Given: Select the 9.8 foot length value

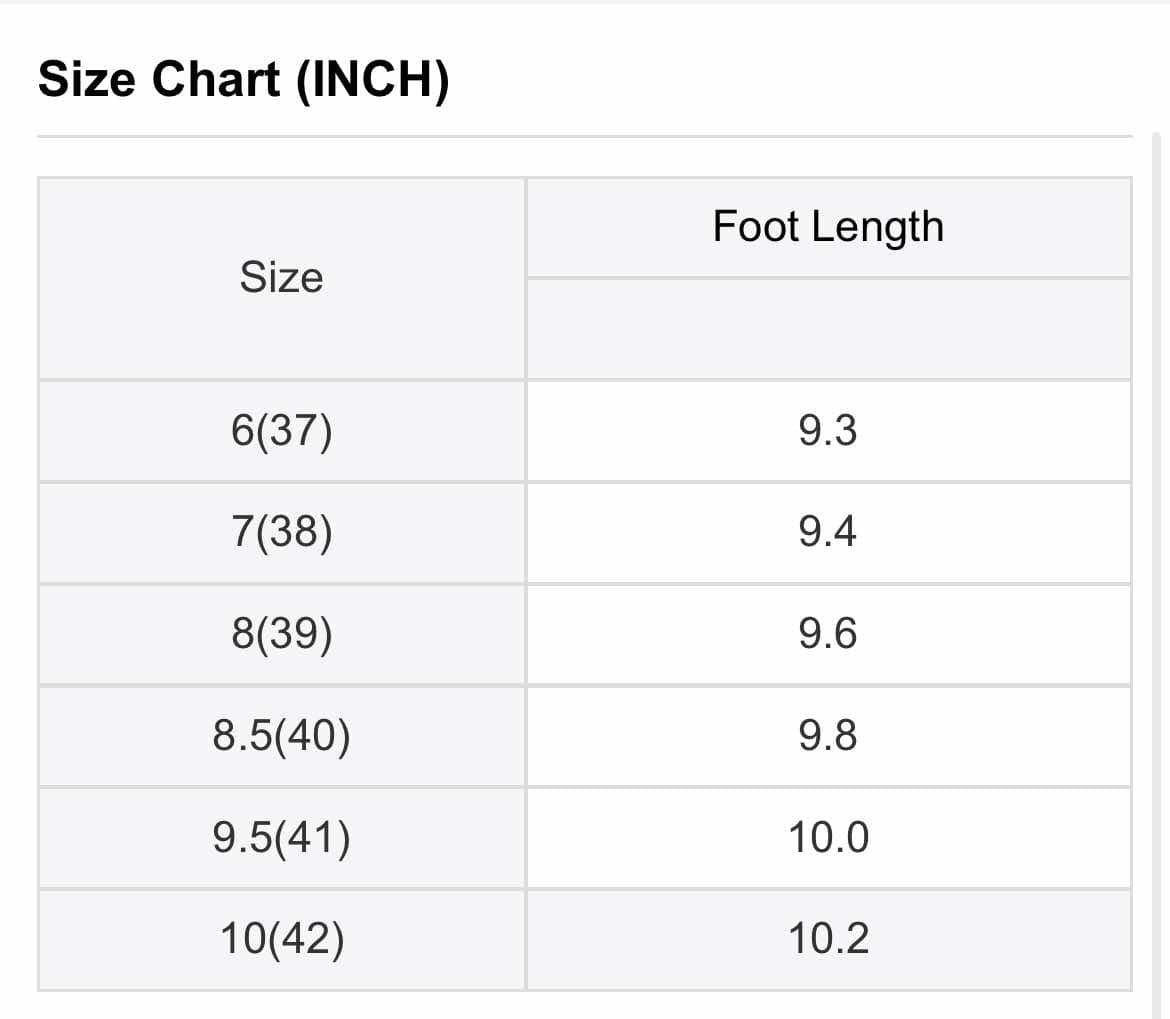Looking at the screenshot, I should [x=828, y=736].
